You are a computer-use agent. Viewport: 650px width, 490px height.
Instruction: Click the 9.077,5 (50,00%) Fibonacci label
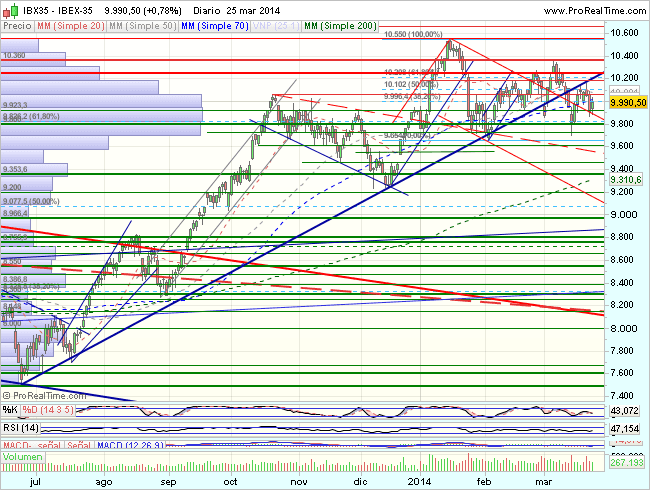(31, 201)
